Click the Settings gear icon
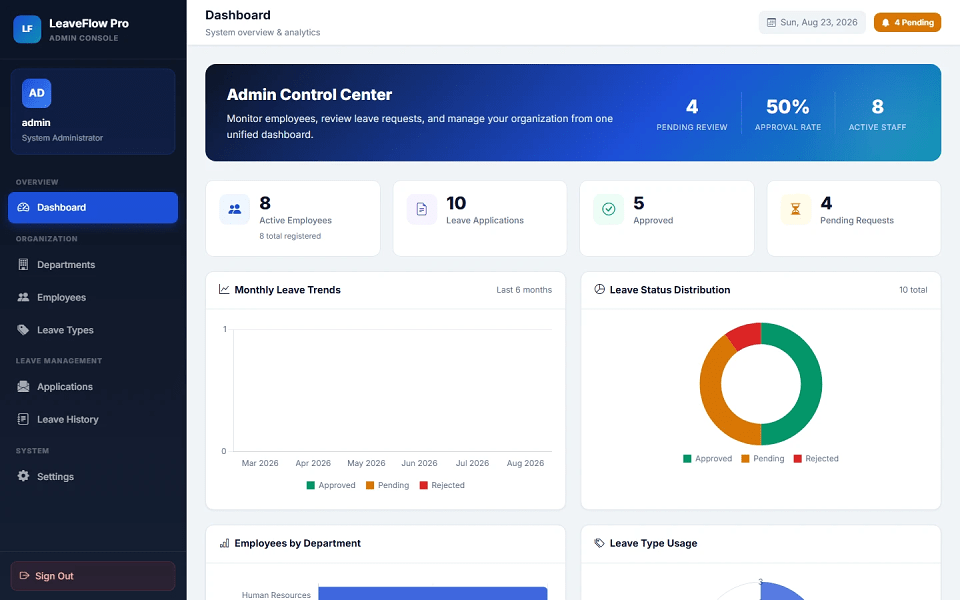Viewport: 960px width, 600px height. 23,476
